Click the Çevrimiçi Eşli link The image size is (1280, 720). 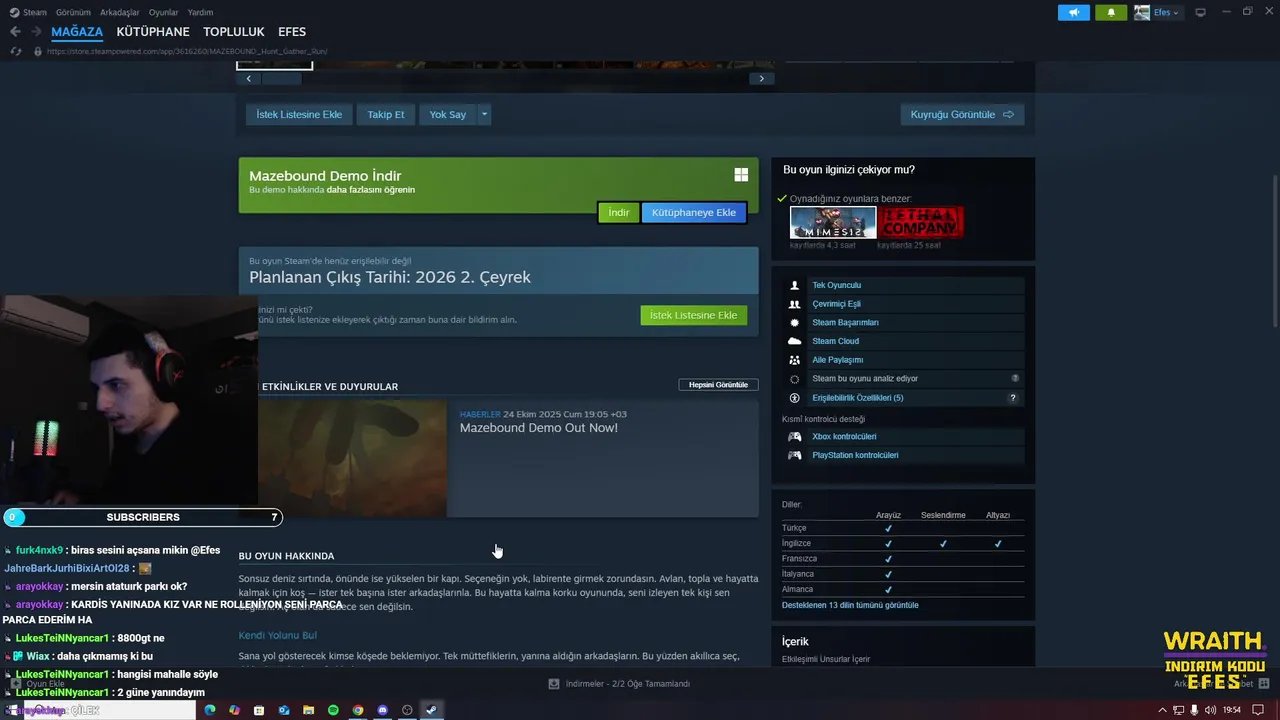point(836,304)
